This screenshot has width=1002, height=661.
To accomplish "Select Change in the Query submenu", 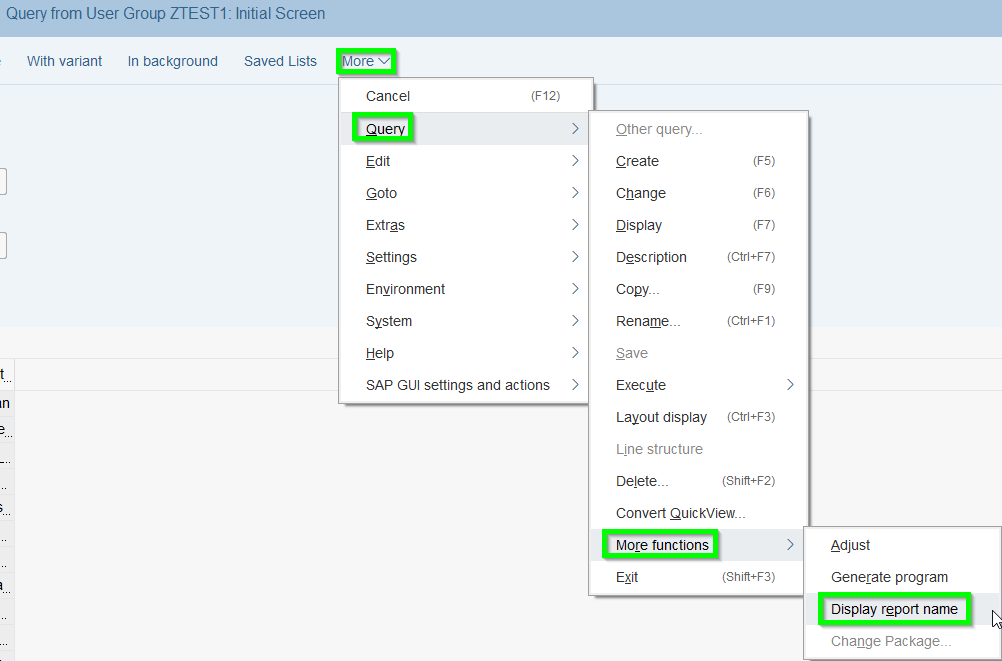I will tap(640, 193).
